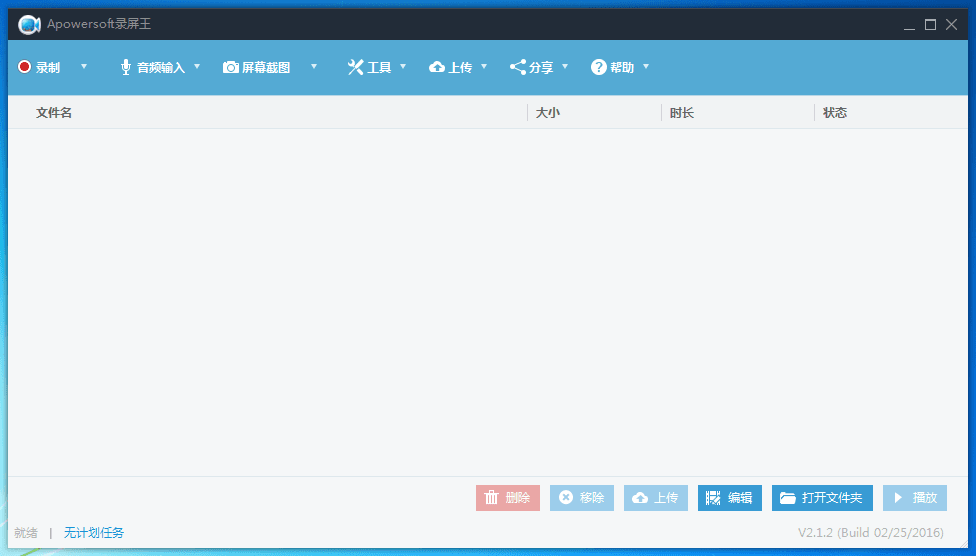Click the question mark help icon

599,67
